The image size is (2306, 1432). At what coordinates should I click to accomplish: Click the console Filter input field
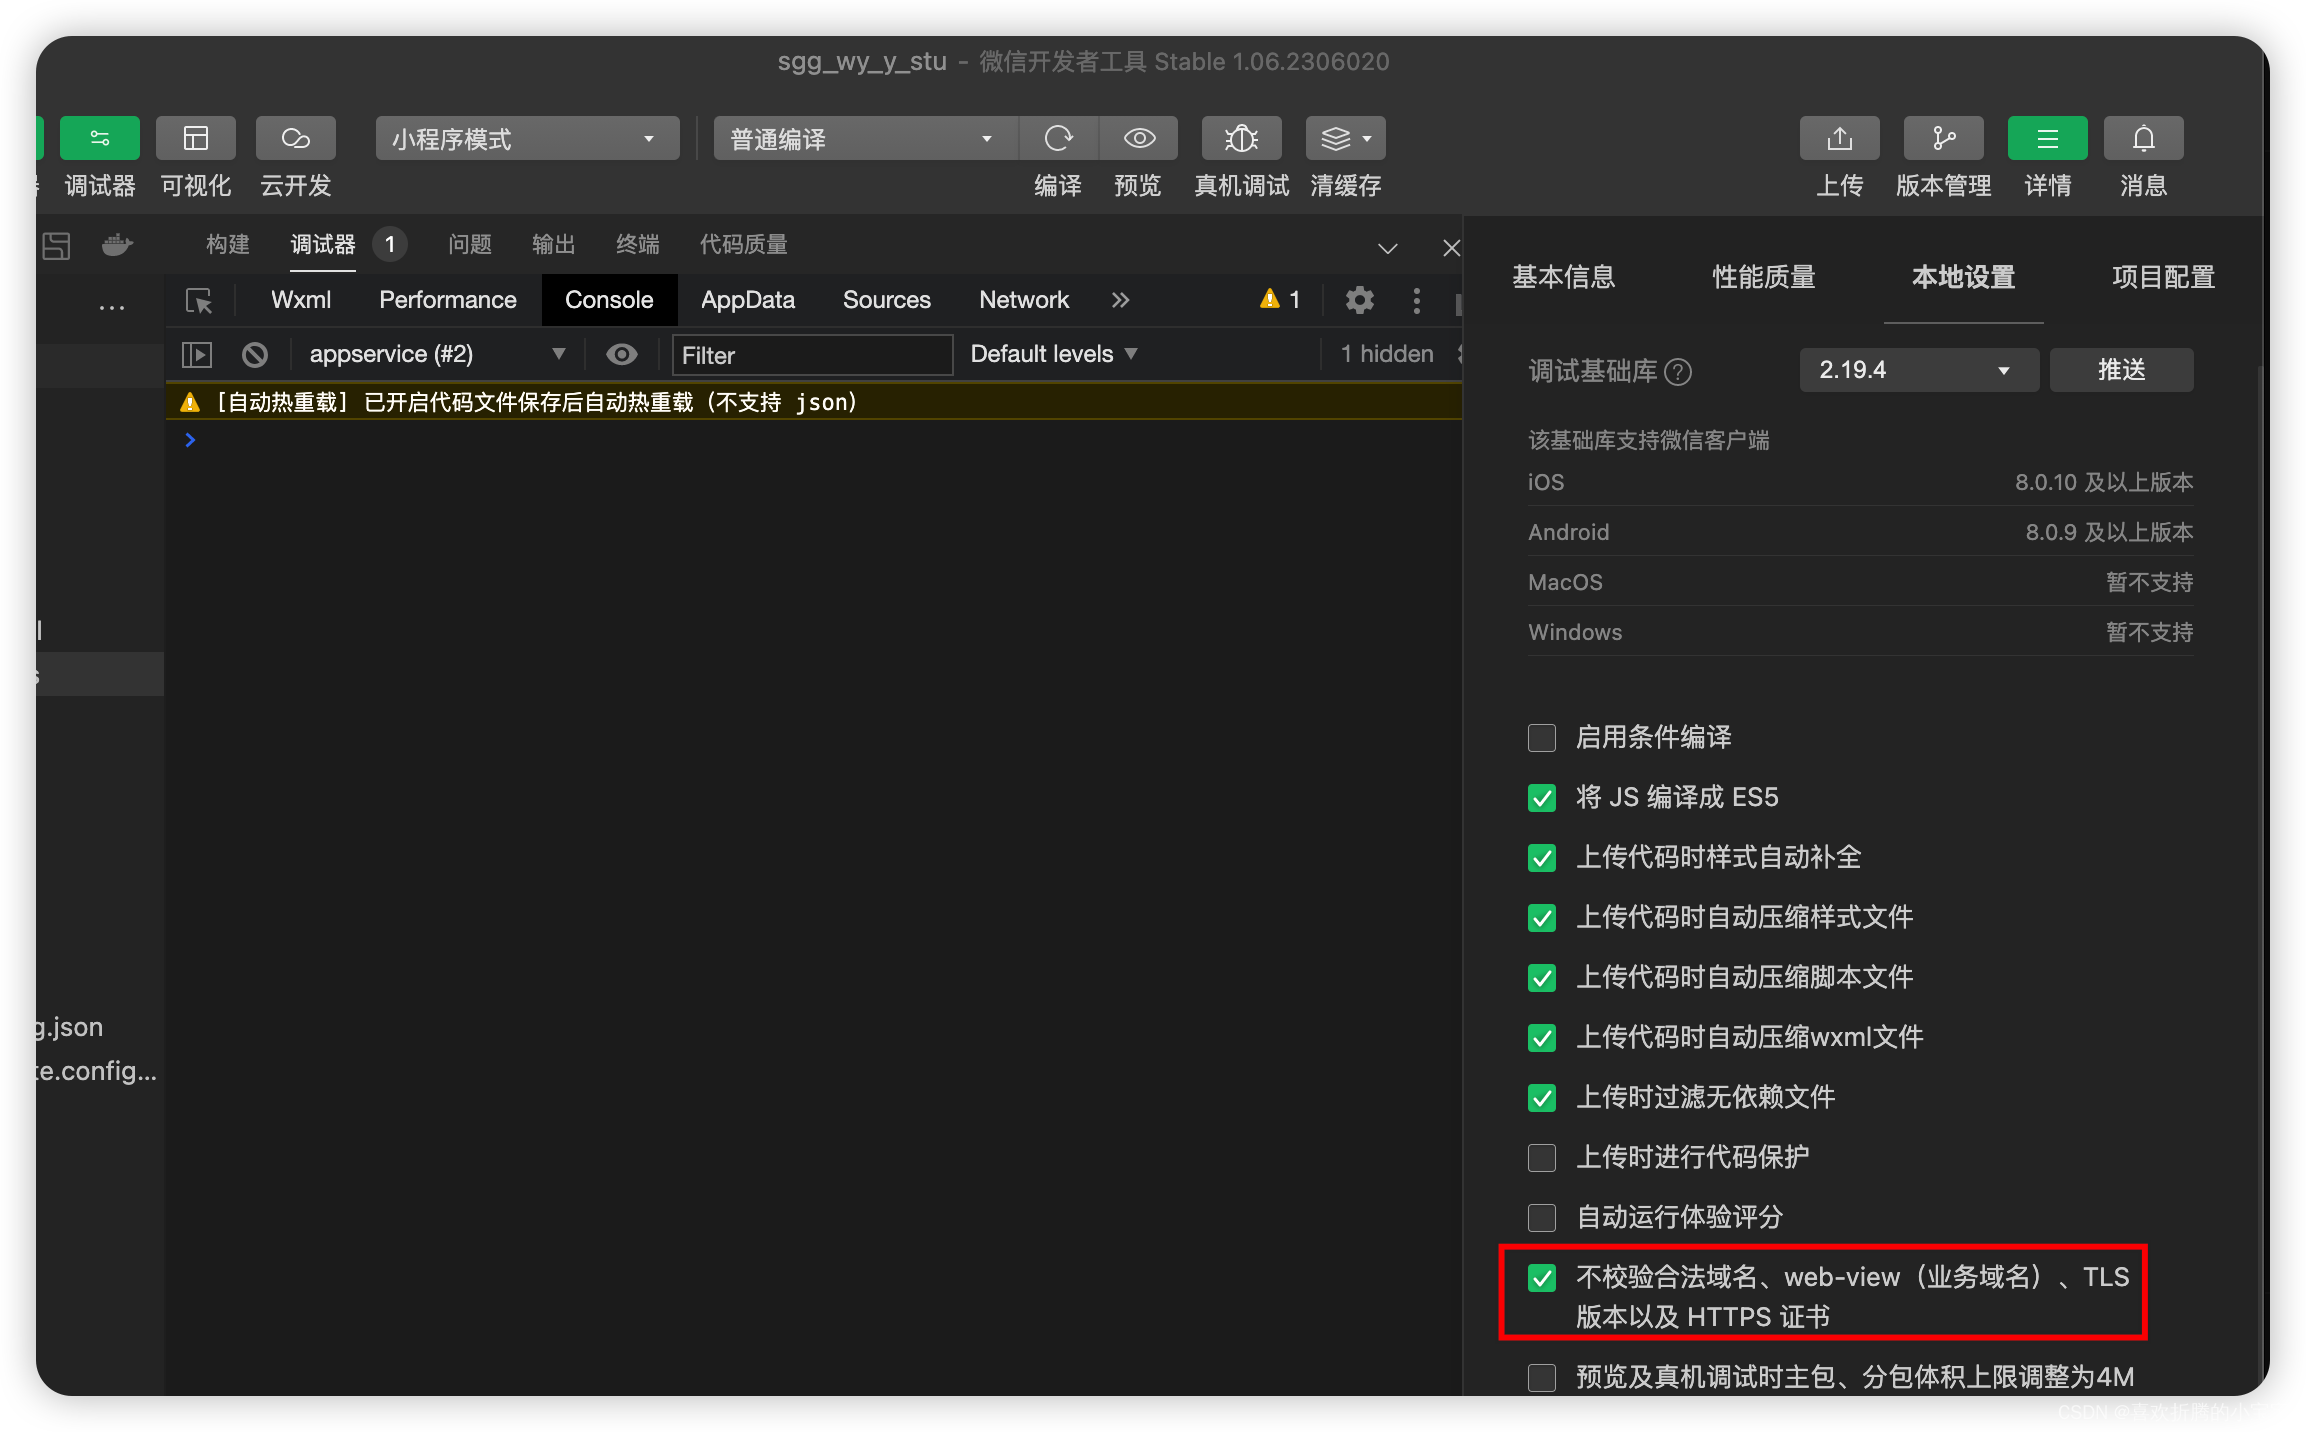[811, 355]
